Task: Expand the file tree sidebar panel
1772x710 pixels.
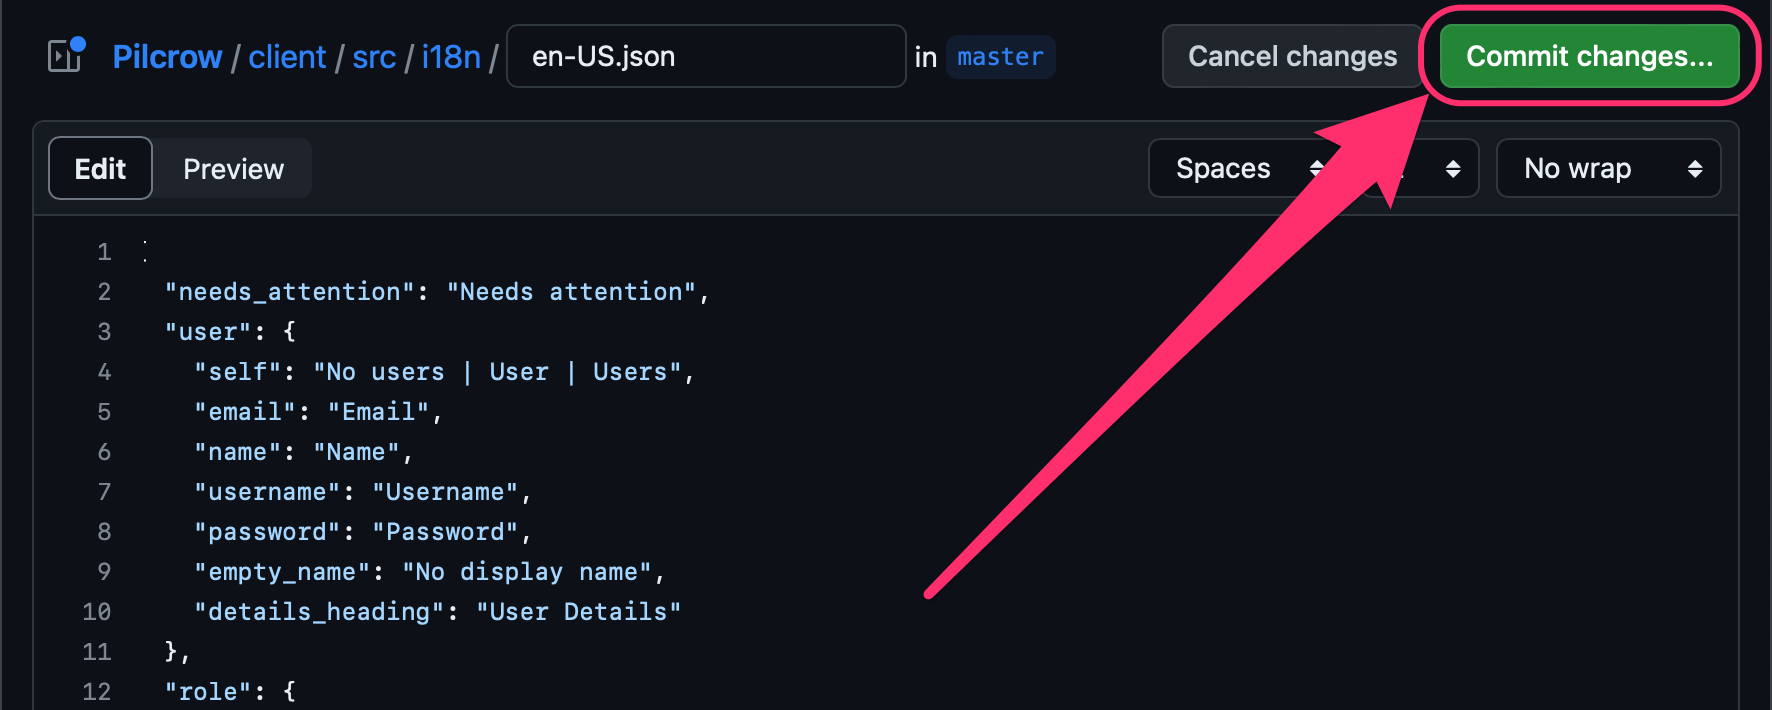Action: point(64,56)
